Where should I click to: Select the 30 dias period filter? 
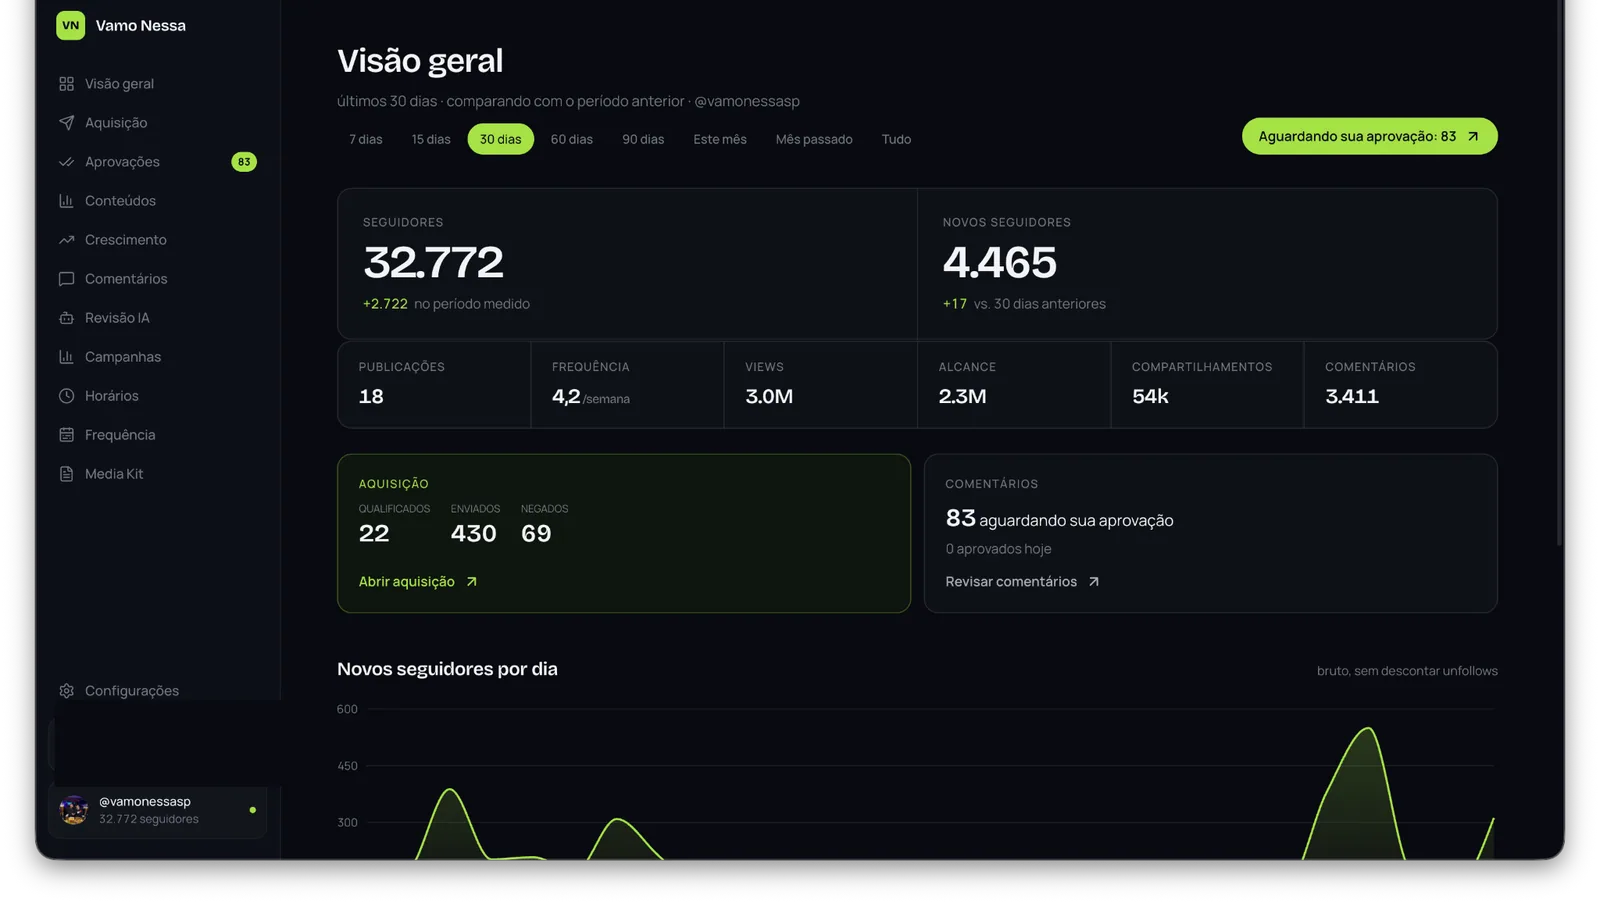tap(501, 139)
